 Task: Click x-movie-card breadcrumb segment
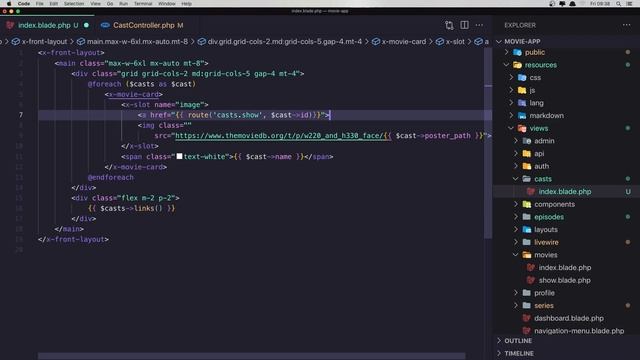point(404,41)
